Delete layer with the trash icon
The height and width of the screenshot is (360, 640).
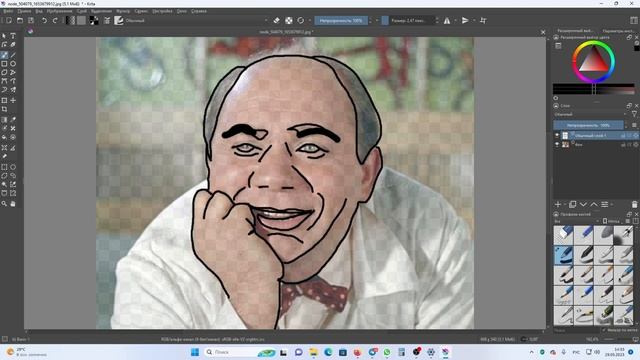(x=634, y=204)
